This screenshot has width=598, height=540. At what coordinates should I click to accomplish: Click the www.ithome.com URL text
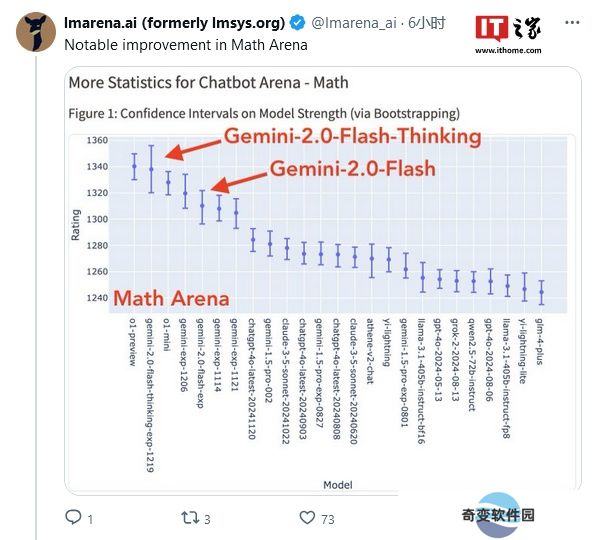[x=508, y=50]
